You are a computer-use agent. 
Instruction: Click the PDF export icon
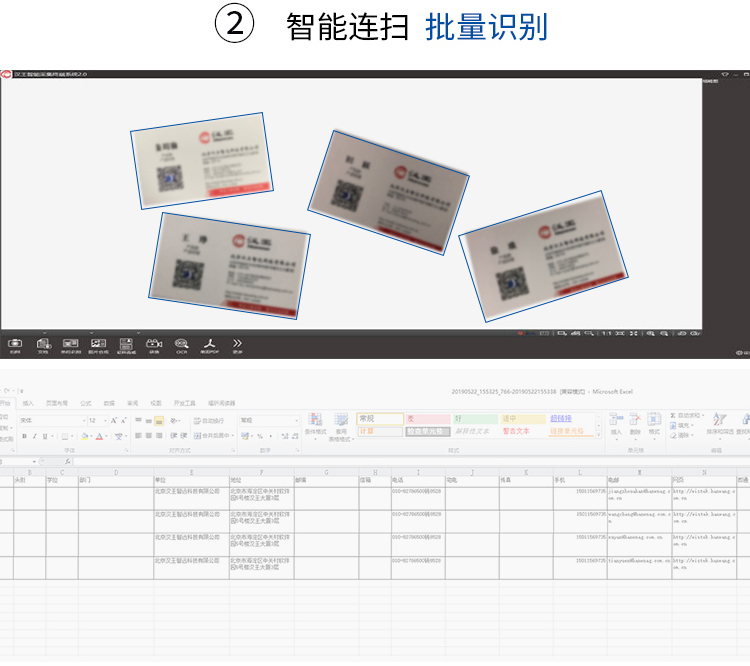pyautogui.click(x=210, y=344)
